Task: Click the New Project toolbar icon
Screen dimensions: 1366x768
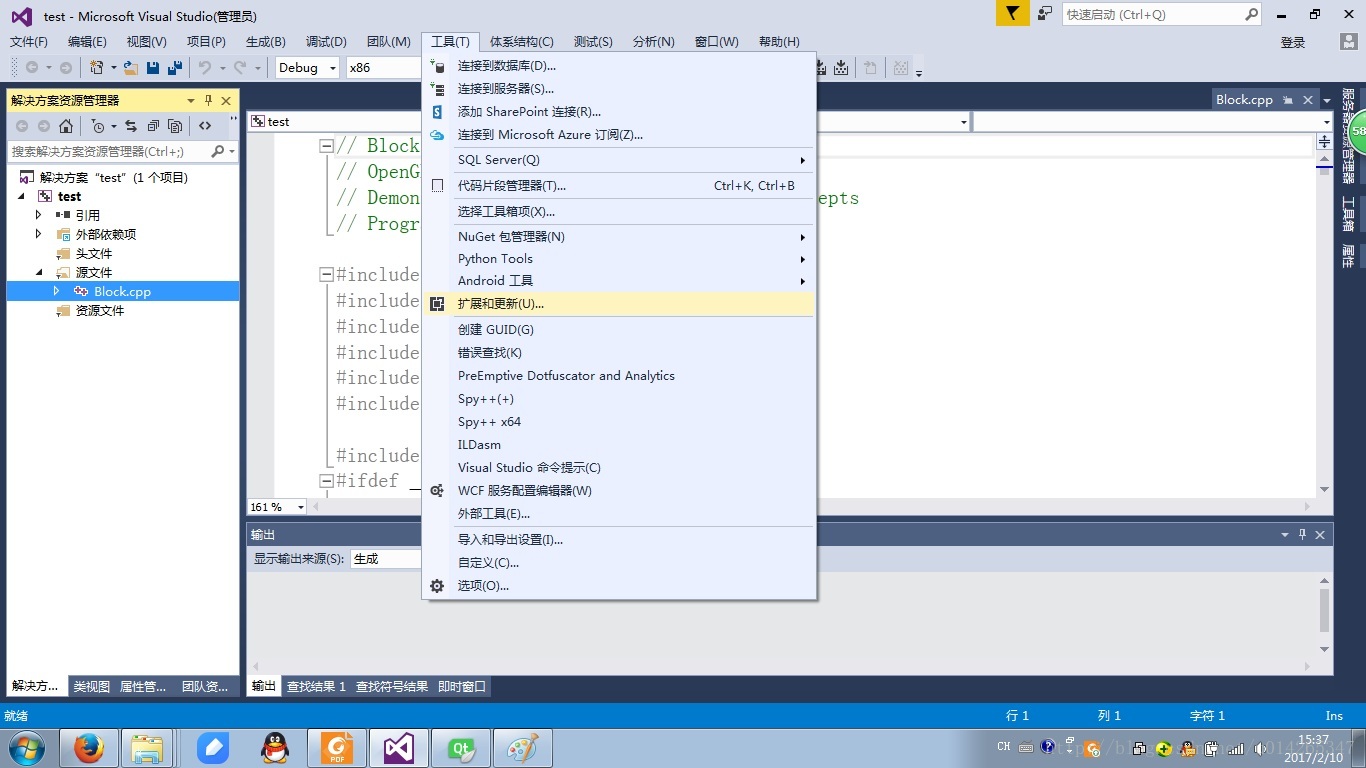Action: [97, 68]
